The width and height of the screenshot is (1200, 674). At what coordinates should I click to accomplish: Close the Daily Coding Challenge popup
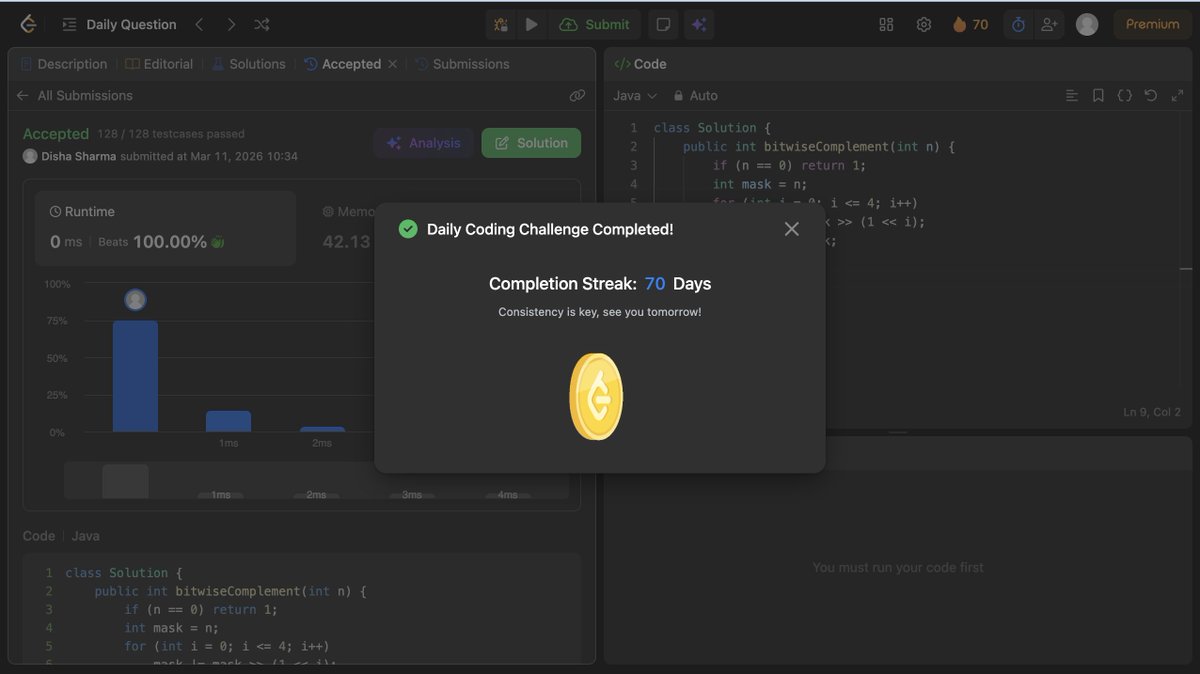pyautogui.click(x=791, y=229)
